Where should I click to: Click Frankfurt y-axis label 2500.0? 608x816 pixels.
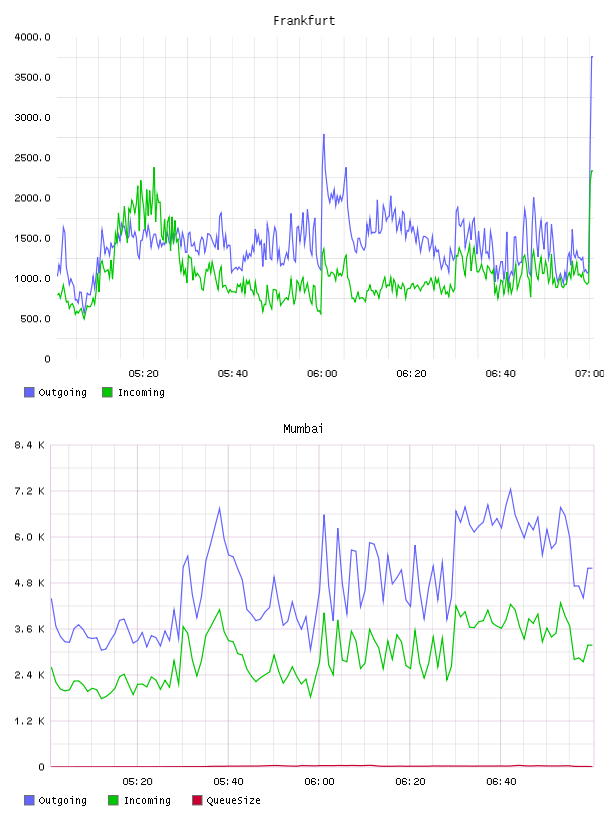coord(32,158)
